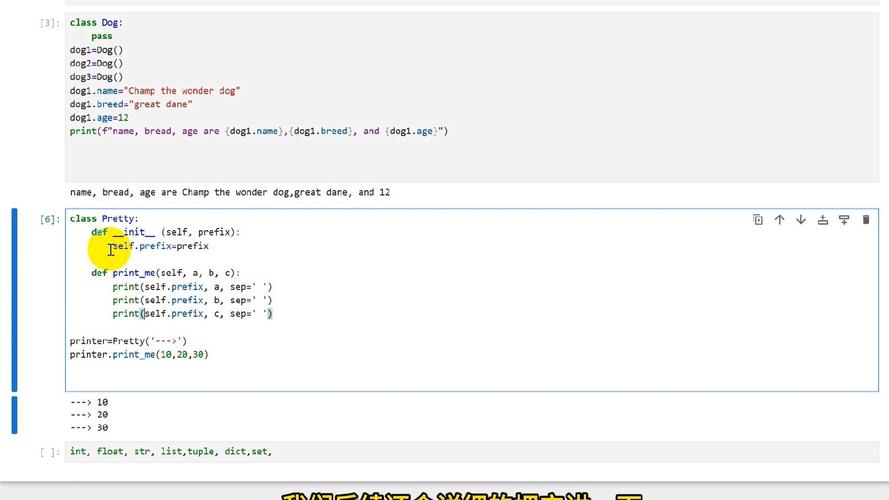This screenshot has height=500, width=889.
Task: Click the 'def __init__' line
Action: click(x=166, y=232)
